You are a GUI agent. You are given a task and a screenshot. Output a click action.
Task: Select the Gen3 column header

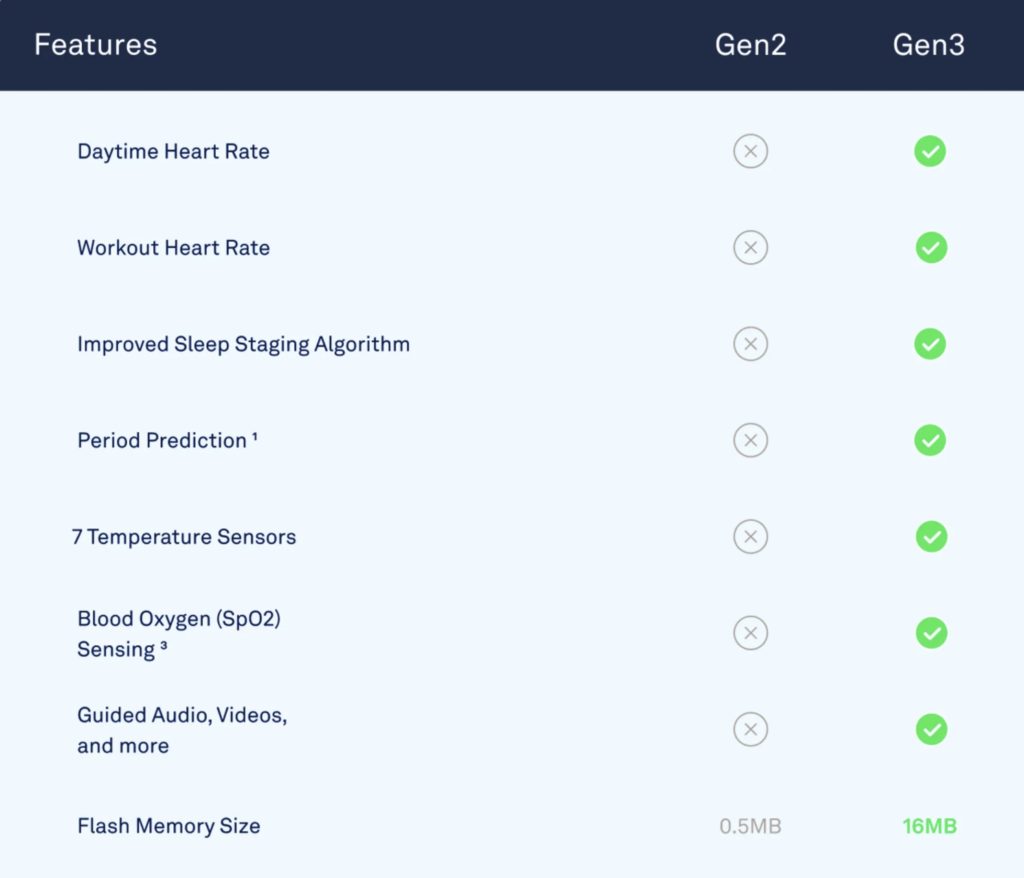click(x=929, y=45)
